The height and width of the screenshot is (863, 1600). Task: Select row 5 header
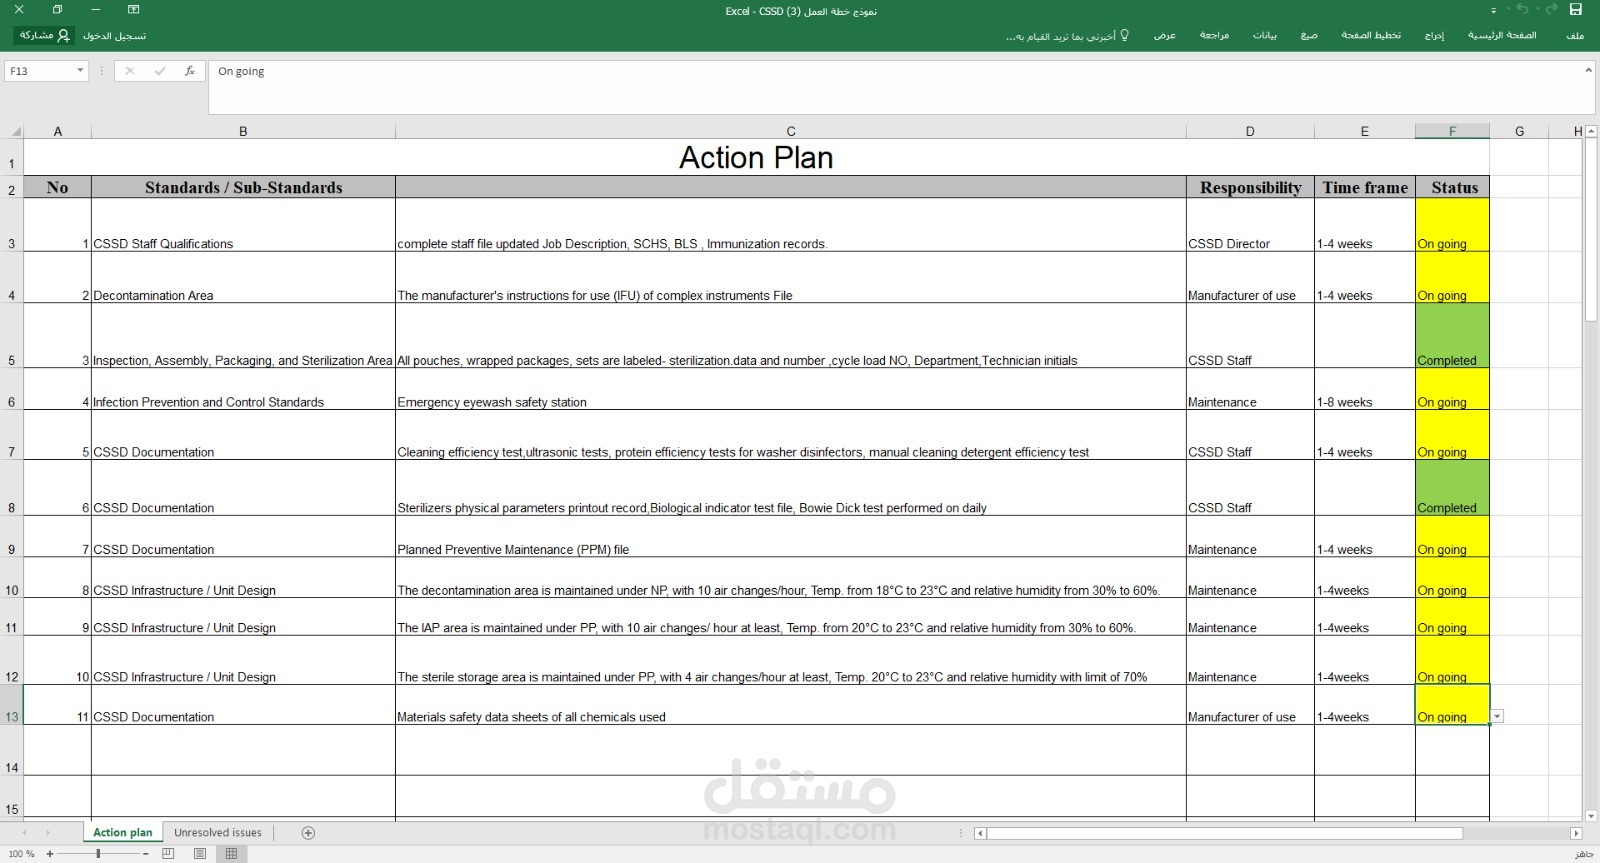(x=11, y=336)
